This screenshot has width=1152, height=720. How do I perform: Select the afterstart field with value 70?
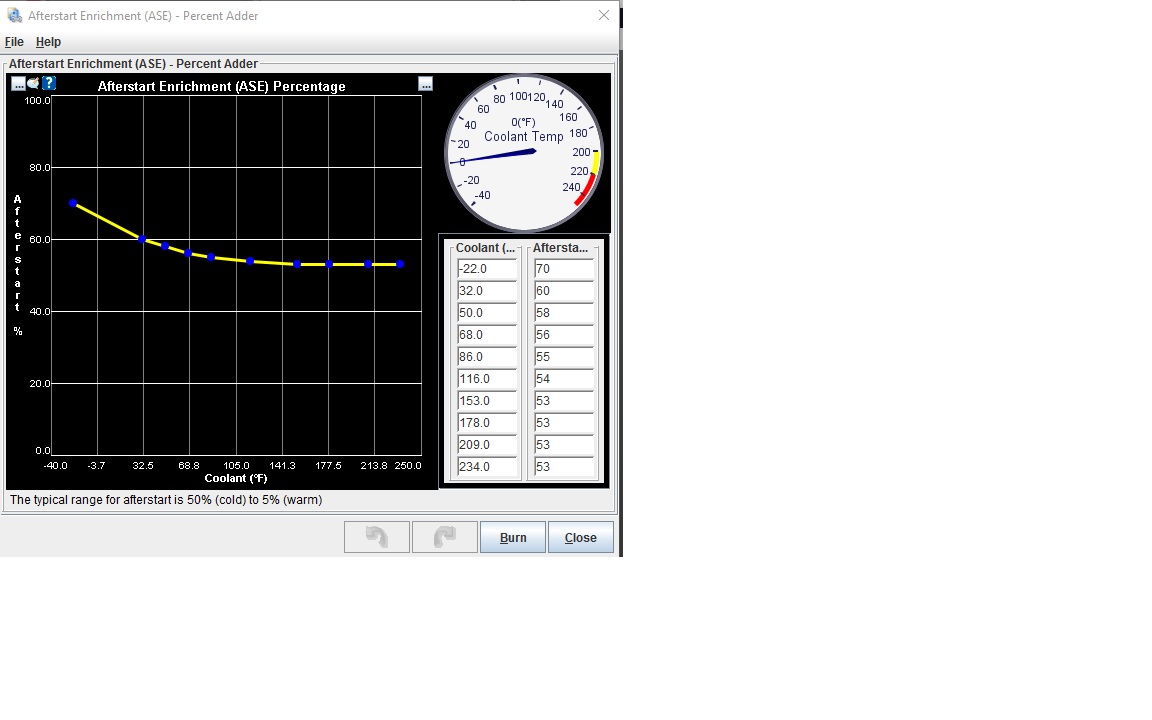(x=564, y=269)
